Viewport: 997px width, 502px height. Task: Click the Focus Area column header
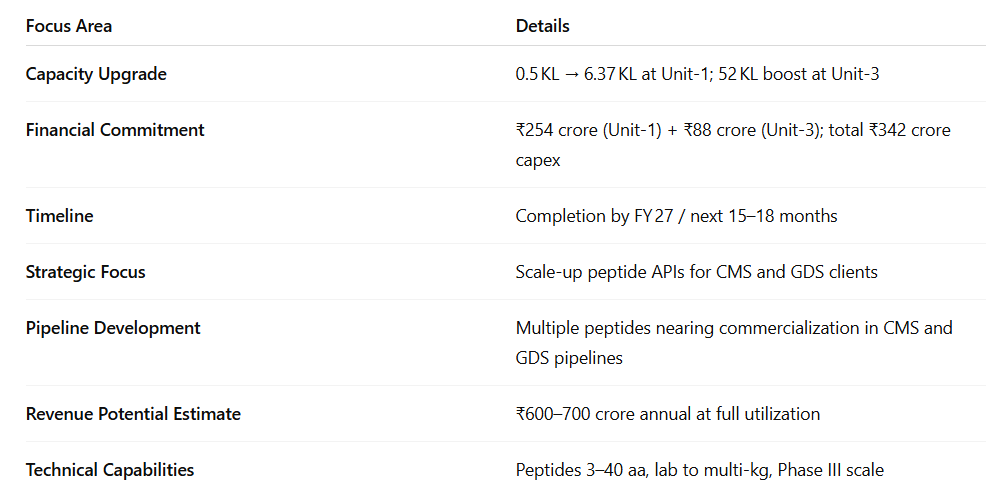(69, 26)
